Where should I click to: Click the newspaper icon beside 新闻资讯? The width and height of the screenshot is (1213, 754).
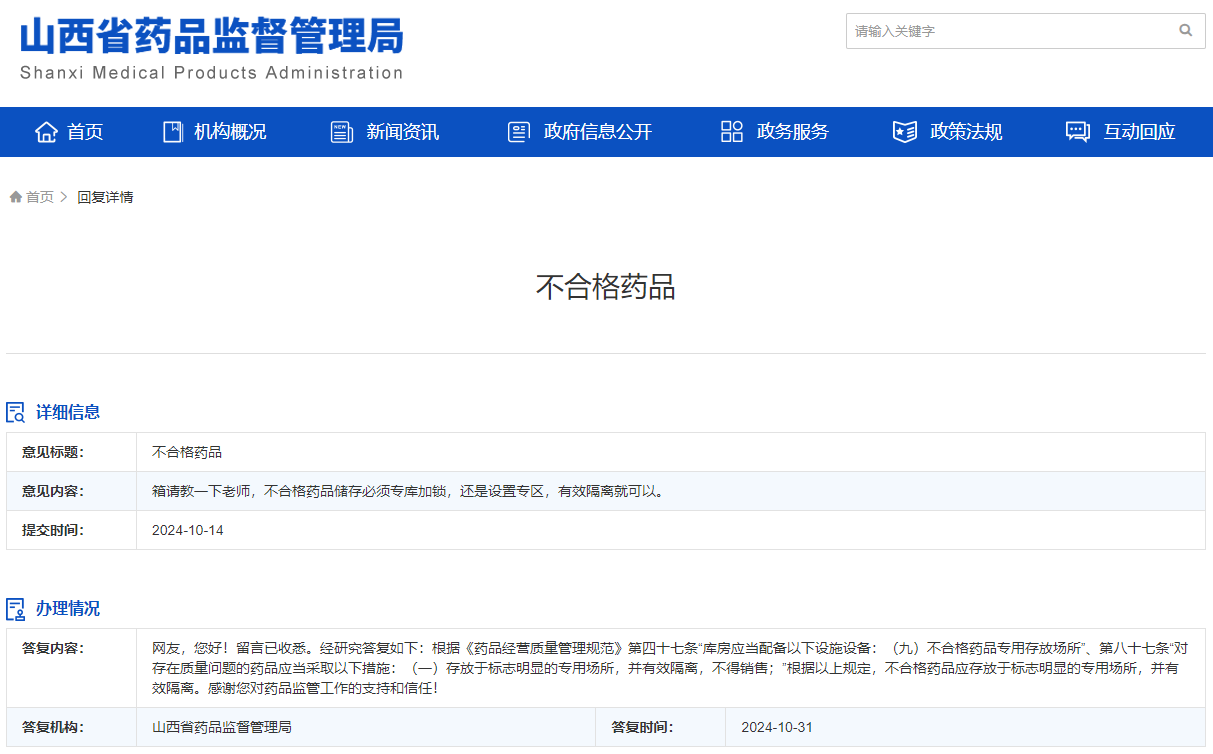coord(342,132)
